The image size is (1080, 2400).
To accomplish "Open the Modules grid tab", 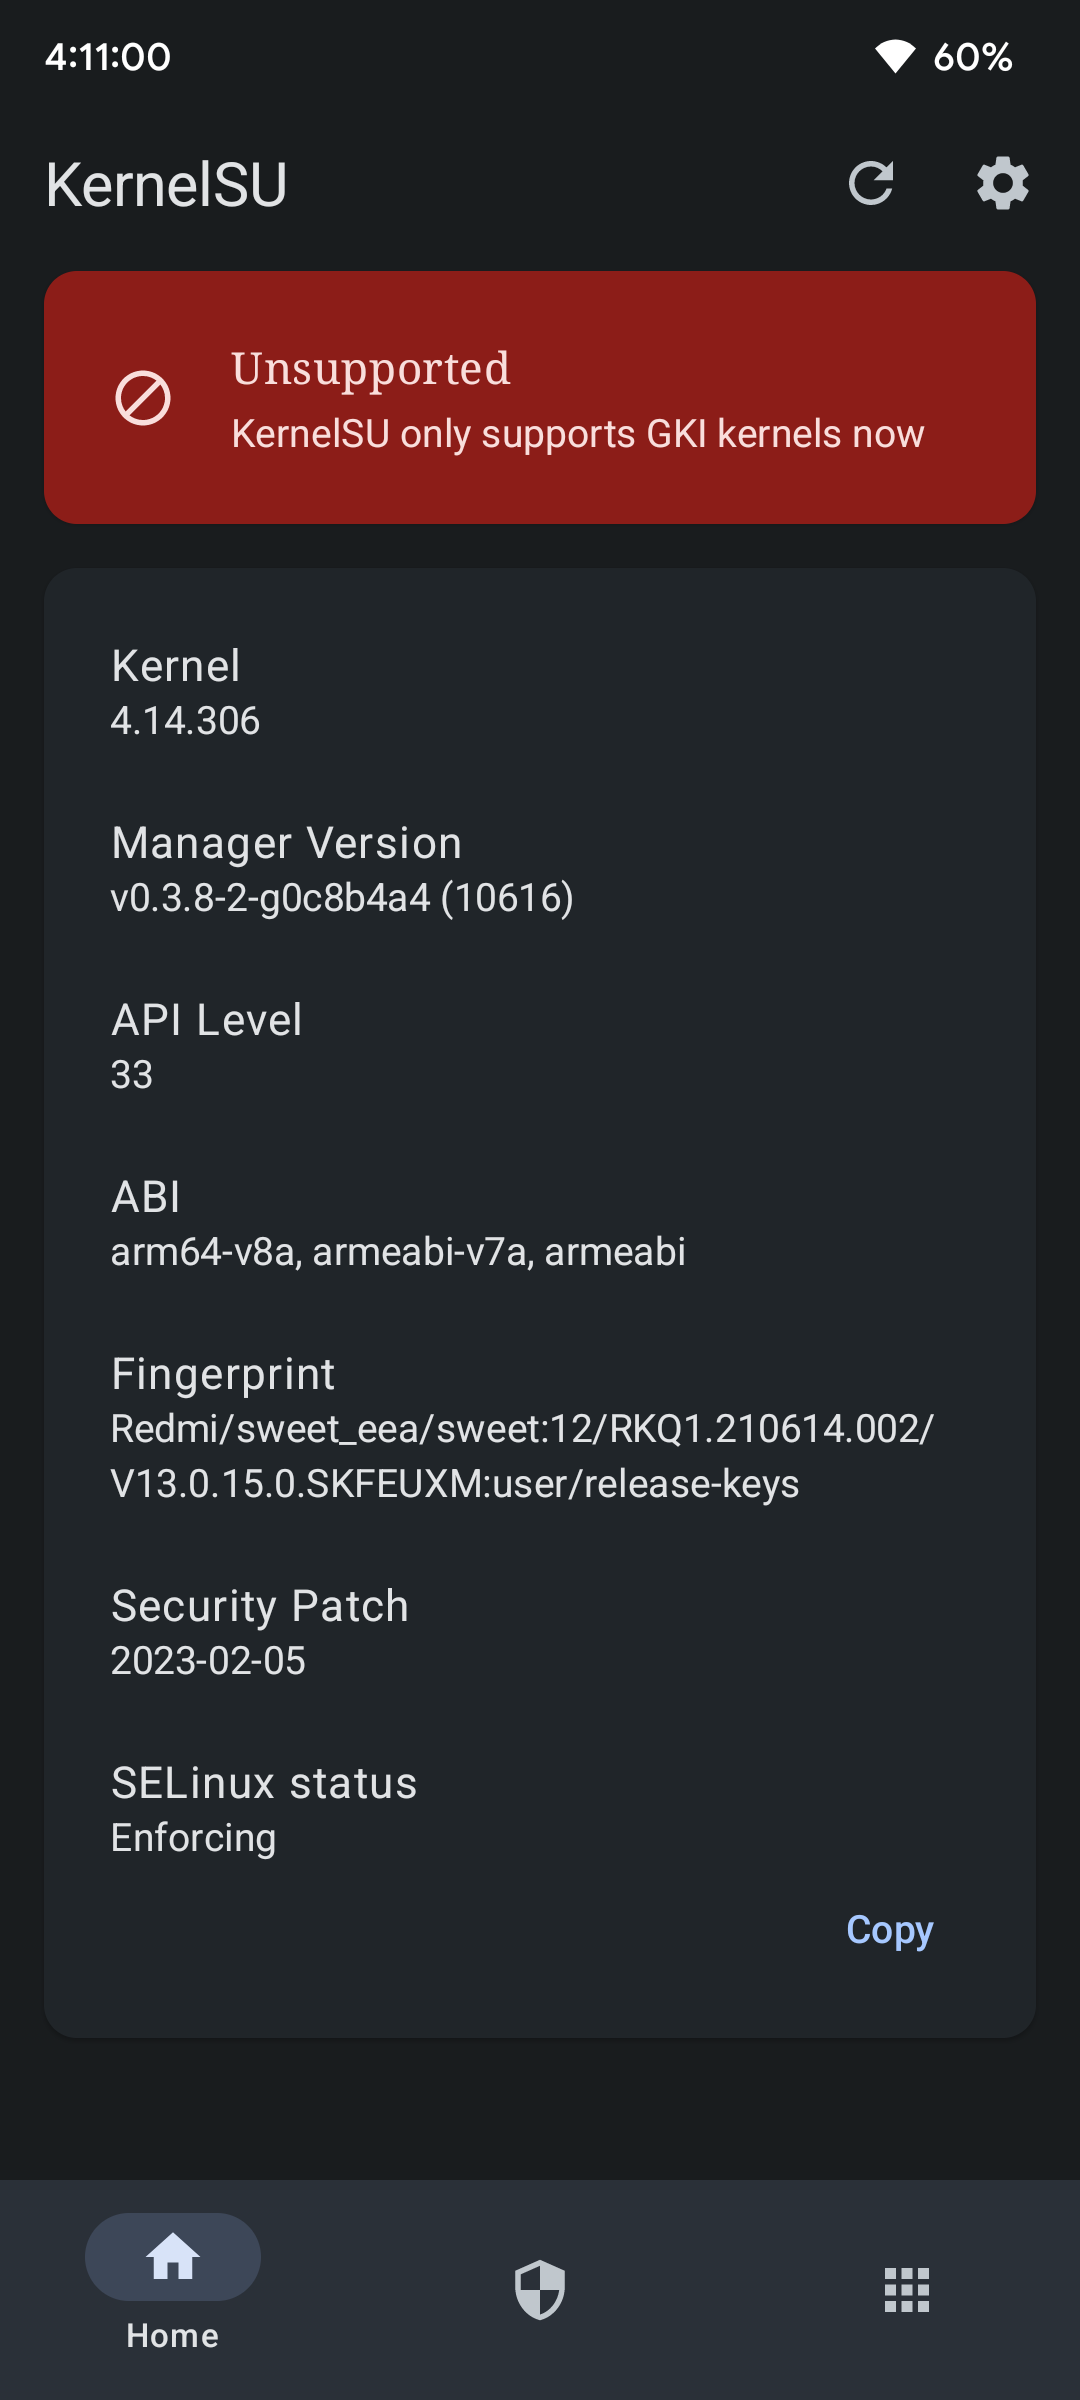I will point(907,2289).
